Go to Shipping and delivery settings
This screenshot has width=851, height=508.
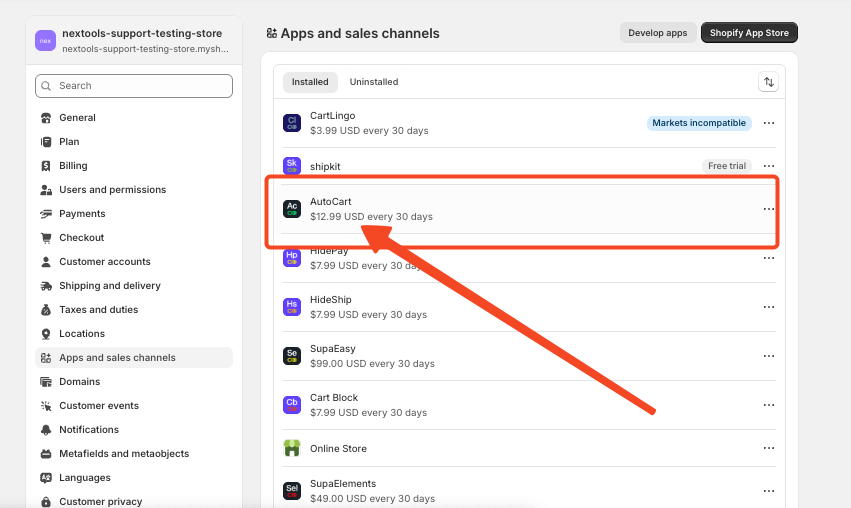(110, 286)
